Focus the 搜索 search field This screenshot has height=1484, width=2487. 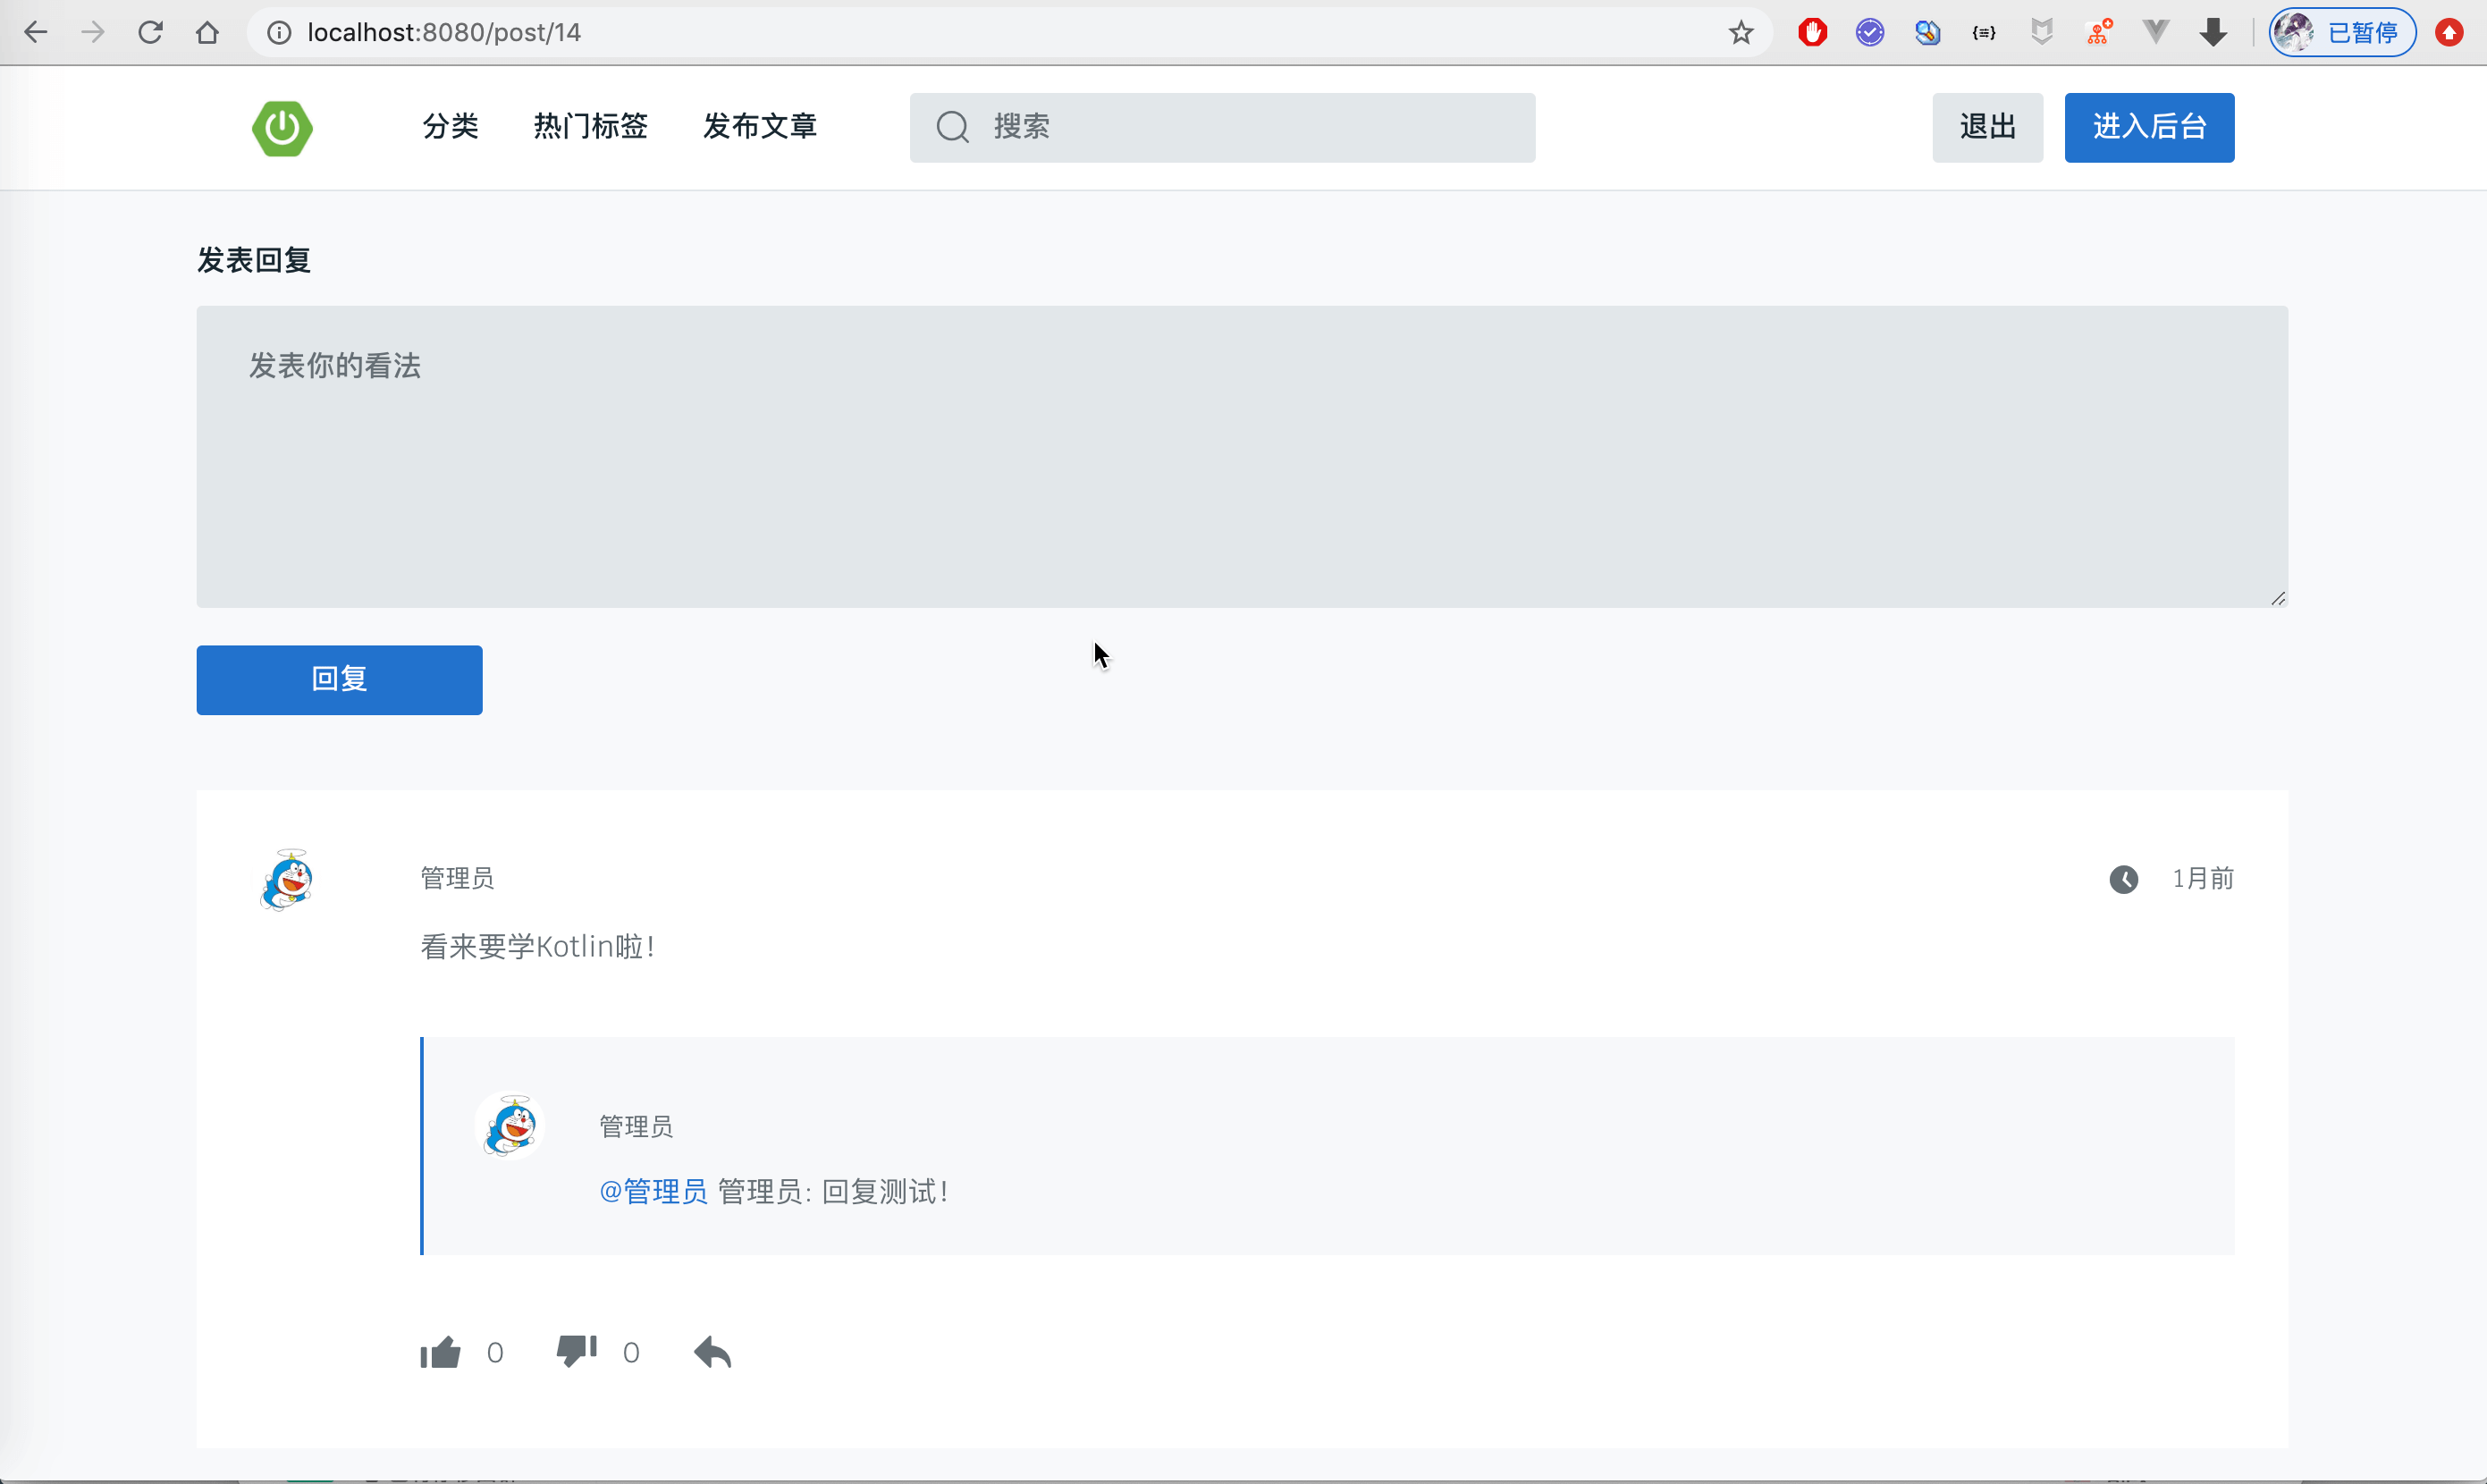tap(1240, 127)
